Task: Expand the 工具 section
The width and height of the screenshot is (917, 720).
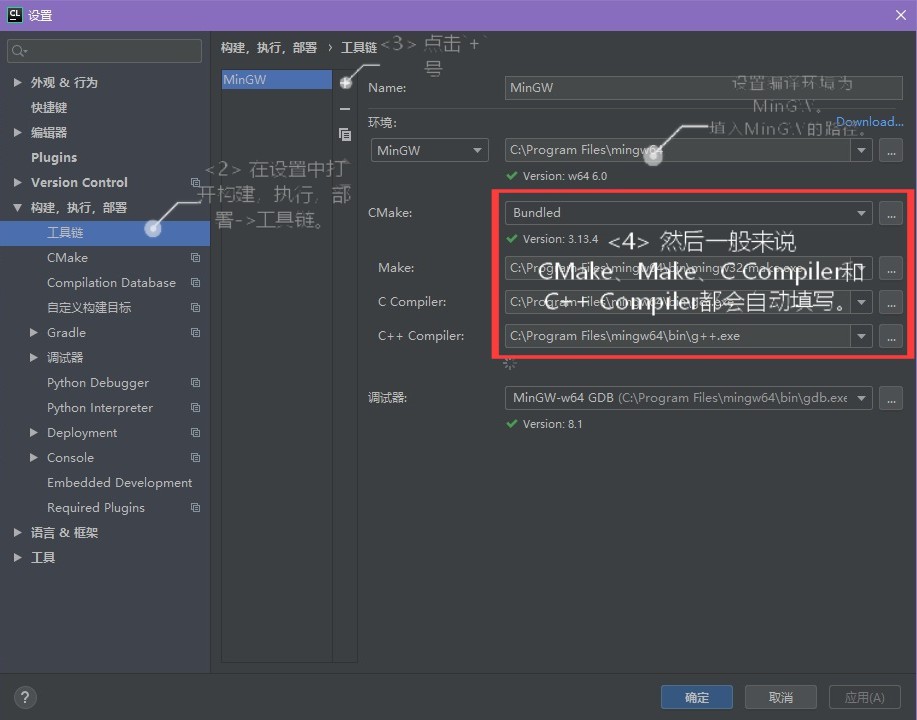Action: coord(18,557)
